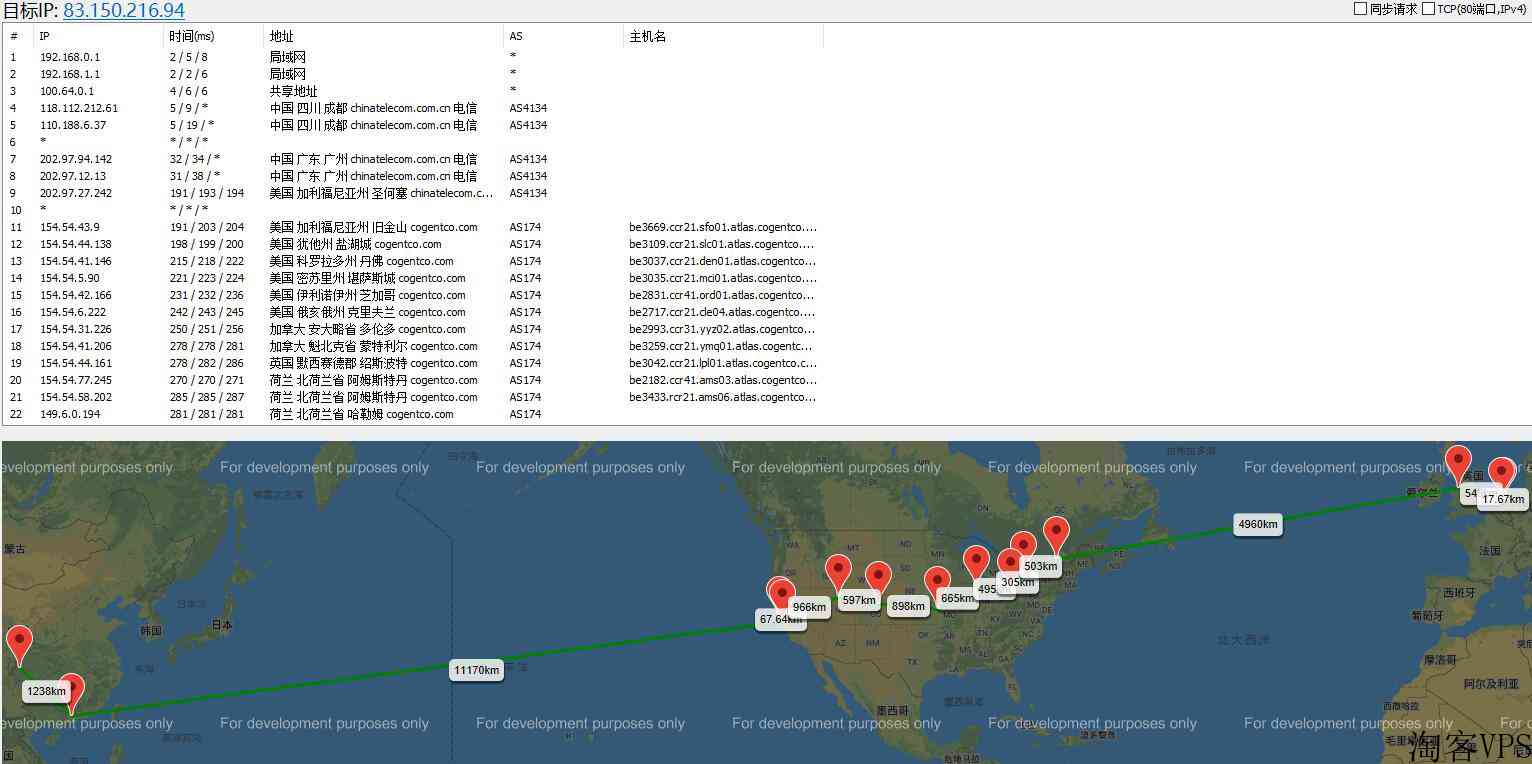
Task: Select the Montreal pin at the 4960km line start
Action: click(x=1056, y=533)
